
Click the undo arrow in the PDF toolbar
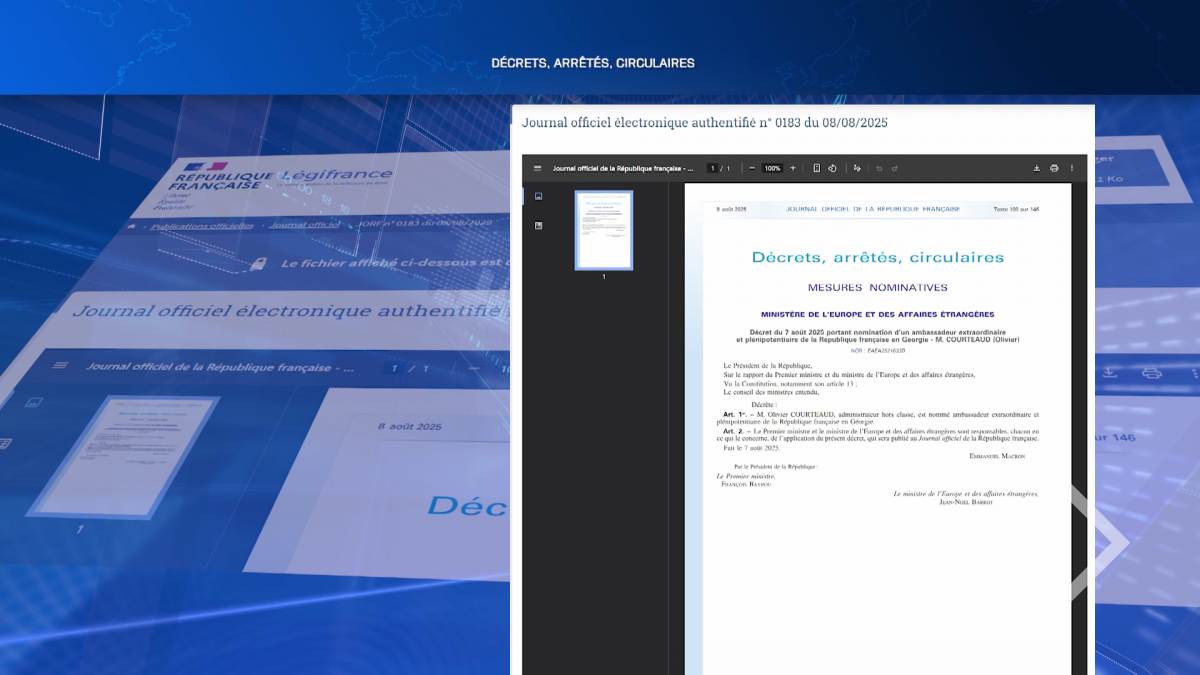click(879, 168)
